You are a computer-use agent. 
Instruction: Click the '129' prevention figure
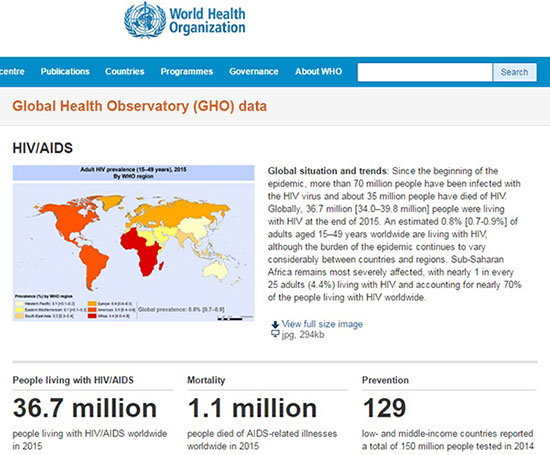[x=384, y=408]
